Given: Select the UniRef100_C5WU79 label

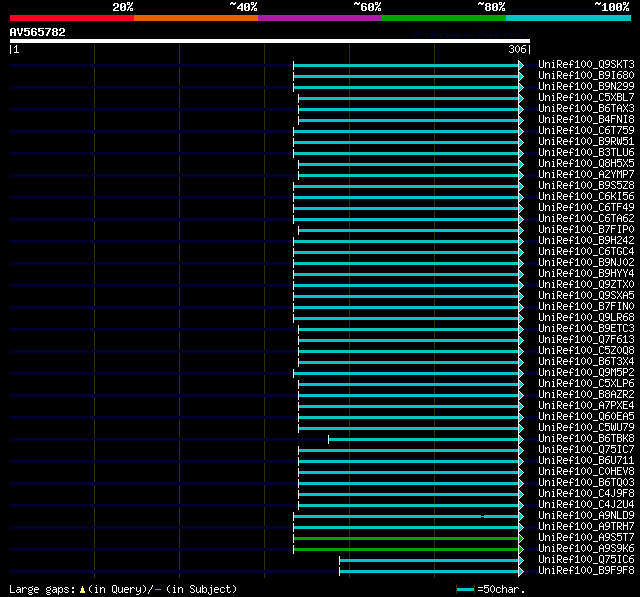Looking at the screenshot, I should 586,428.
